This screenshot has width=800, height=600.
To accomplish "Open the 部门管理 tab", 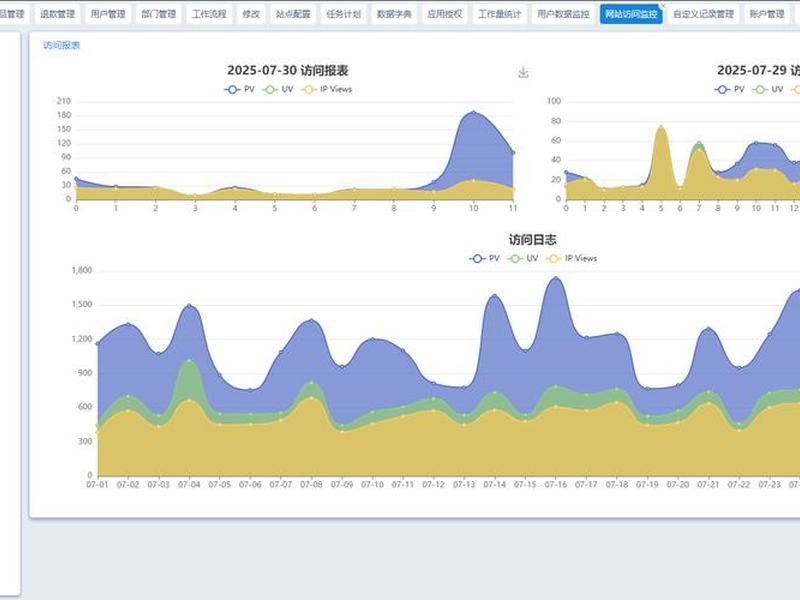I will pyautogui.click(x=158, y=14).
